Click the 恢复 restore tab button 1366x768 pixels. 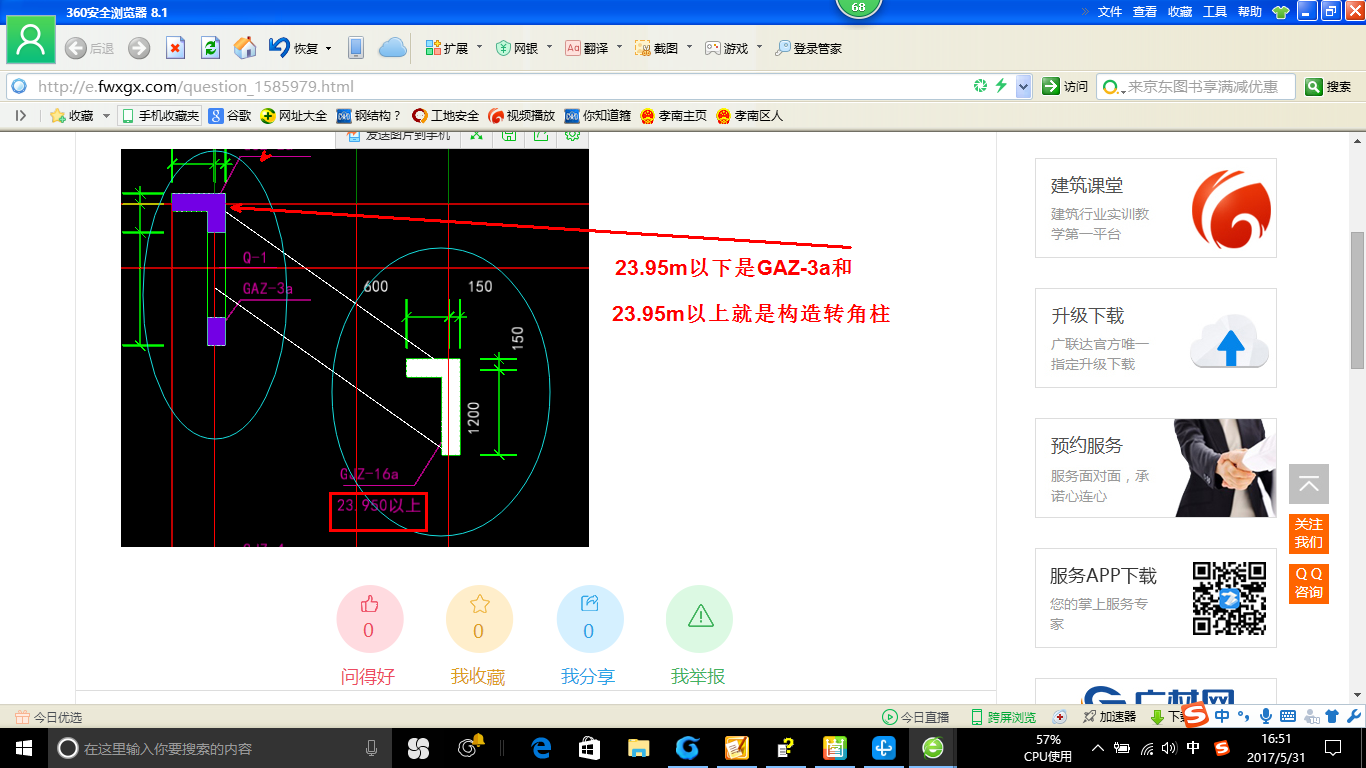(294, 48)
